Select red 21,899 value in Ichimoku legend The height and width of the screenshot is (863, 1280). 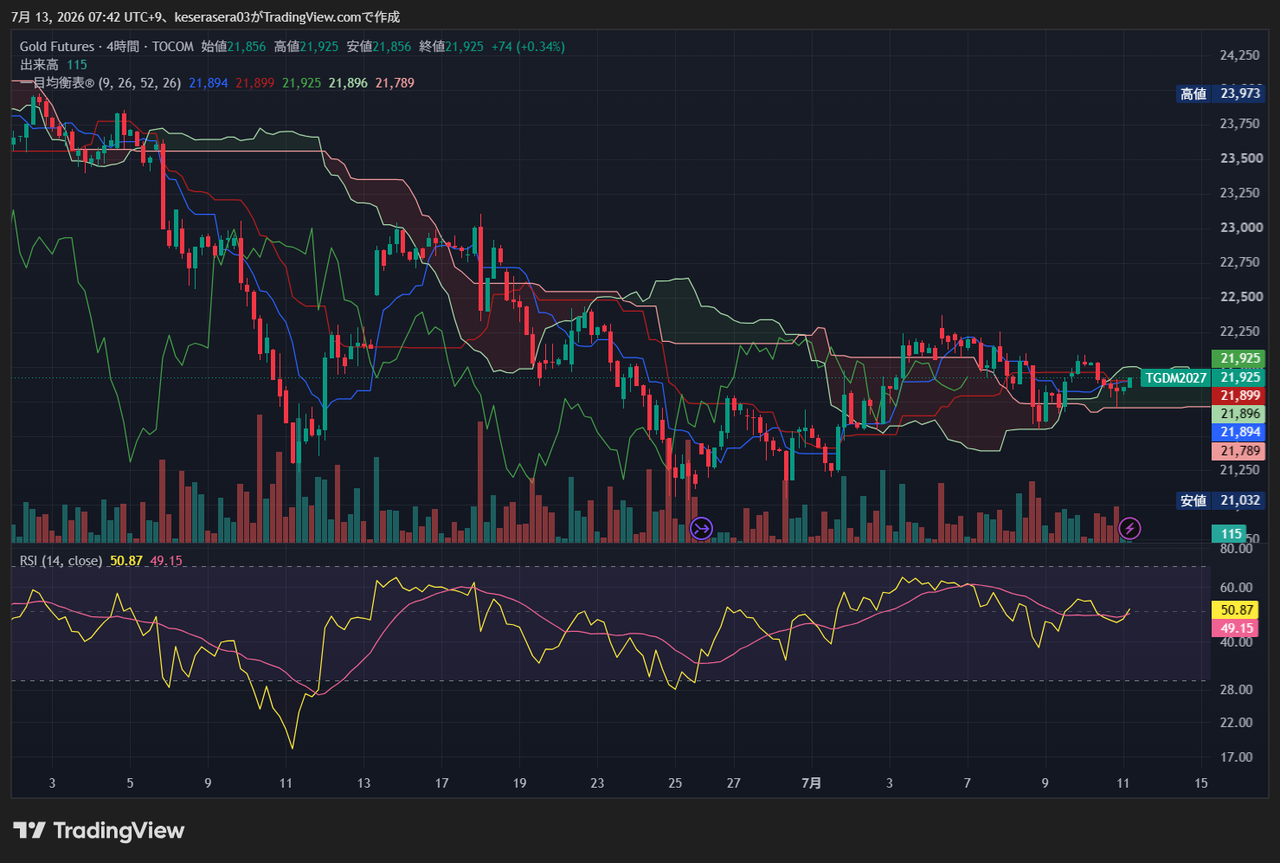[255, 83]
